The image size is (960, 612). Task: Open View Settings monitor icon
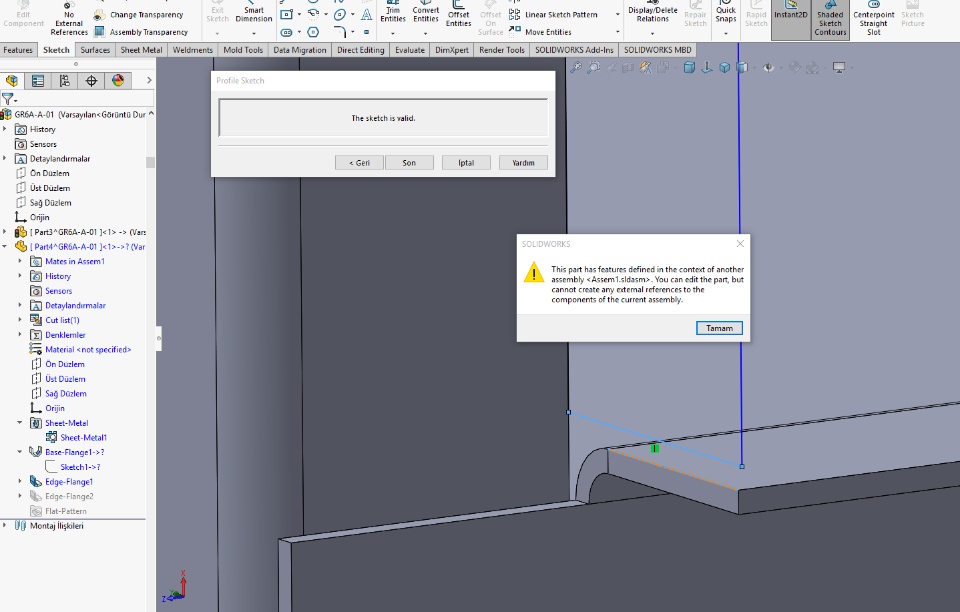click(839, 68)
